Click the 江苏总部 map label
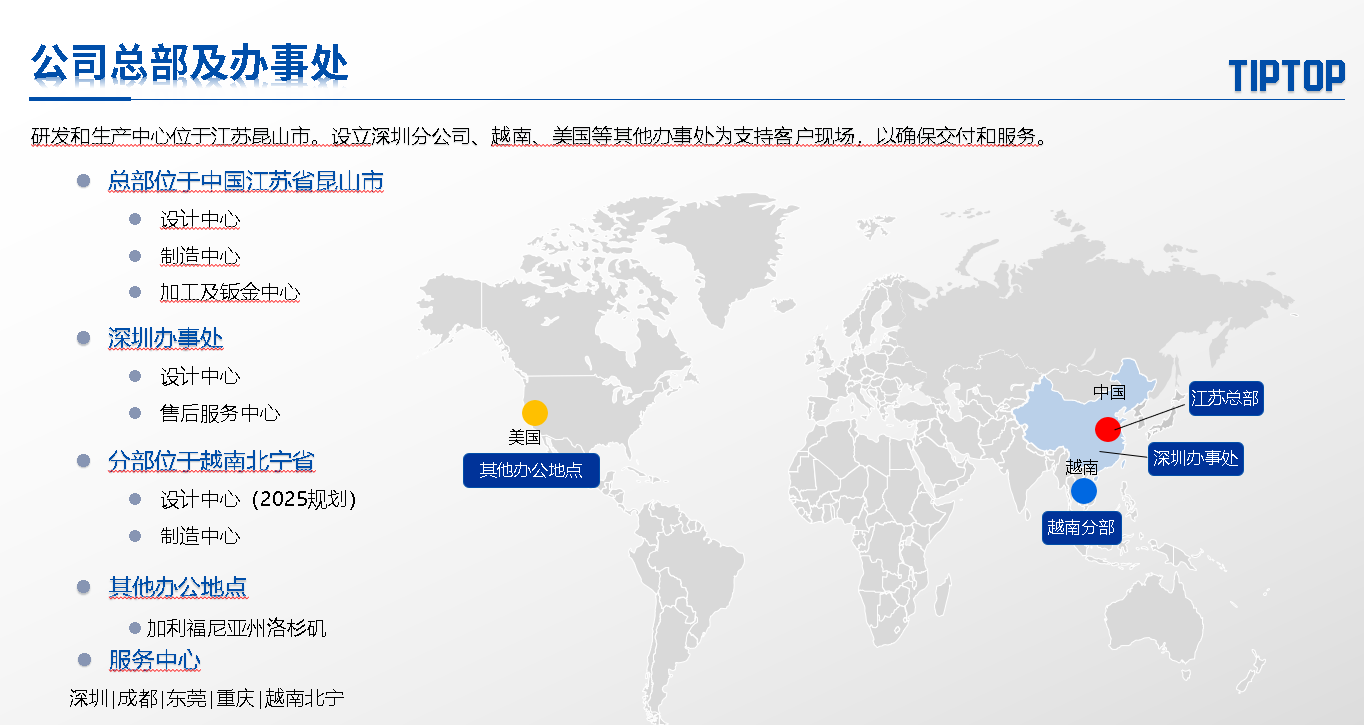The width and height of the screenshot is (1364, 725). 1225,398
